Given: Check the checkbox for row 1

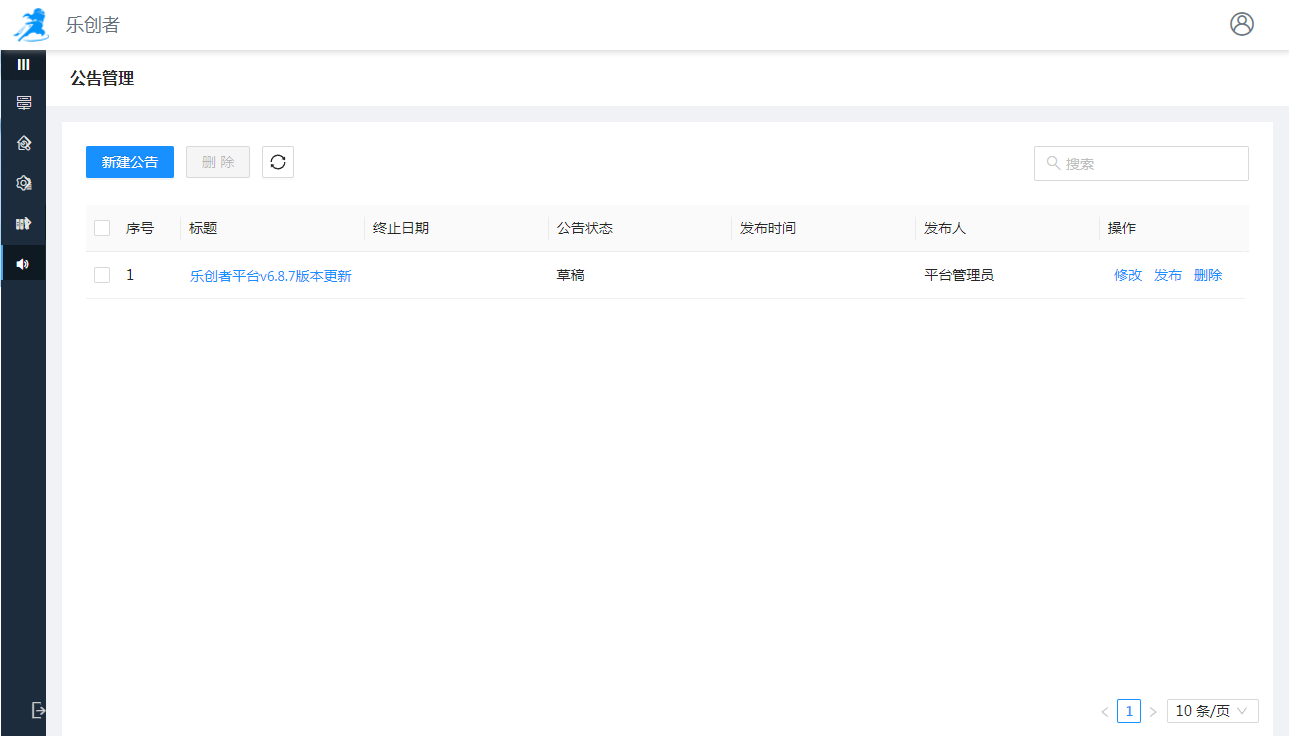Looking at the screenshot, I should click(x=102, y=275).
